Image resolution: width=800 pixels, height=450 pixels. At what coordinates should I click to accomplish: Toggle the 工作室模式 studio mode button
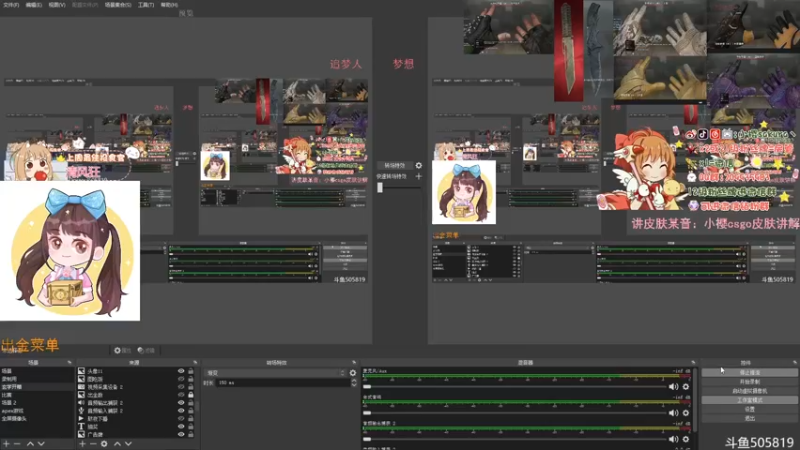[x=749, y=400]
